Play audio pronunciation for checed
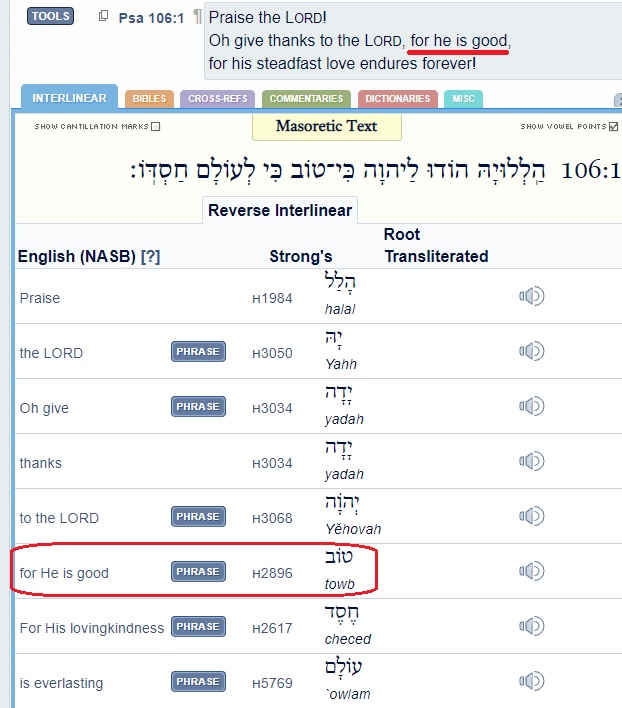Image resolution: width=622 pixels, height=708 pixels. click(x=531, y=627)
